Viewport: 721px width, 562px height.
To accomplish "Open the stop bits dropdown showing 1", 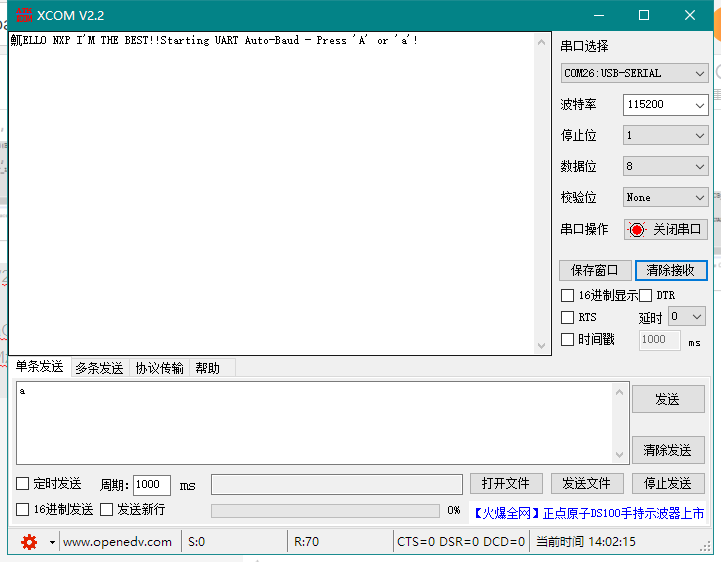I will tap(665, 135).
